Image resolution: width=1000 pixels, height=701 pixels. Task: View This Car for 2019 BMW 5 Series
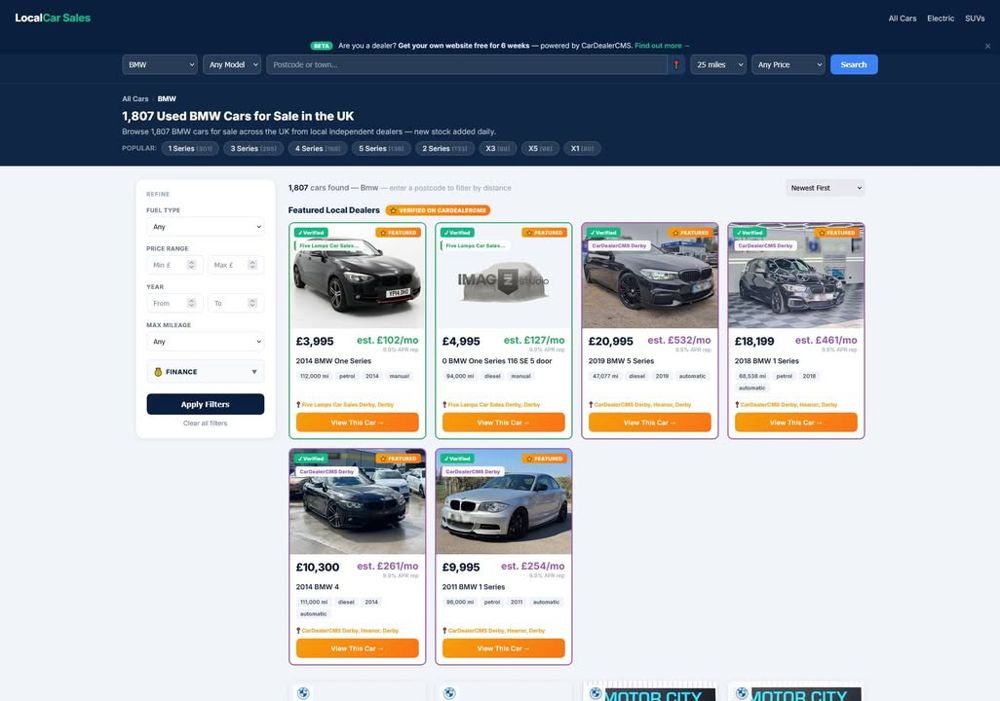pyautogui.click(x=650, y=422)
